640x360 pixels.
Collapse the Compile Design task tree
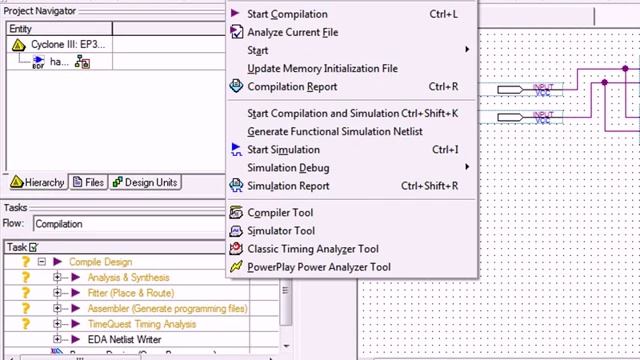point(42,262)
